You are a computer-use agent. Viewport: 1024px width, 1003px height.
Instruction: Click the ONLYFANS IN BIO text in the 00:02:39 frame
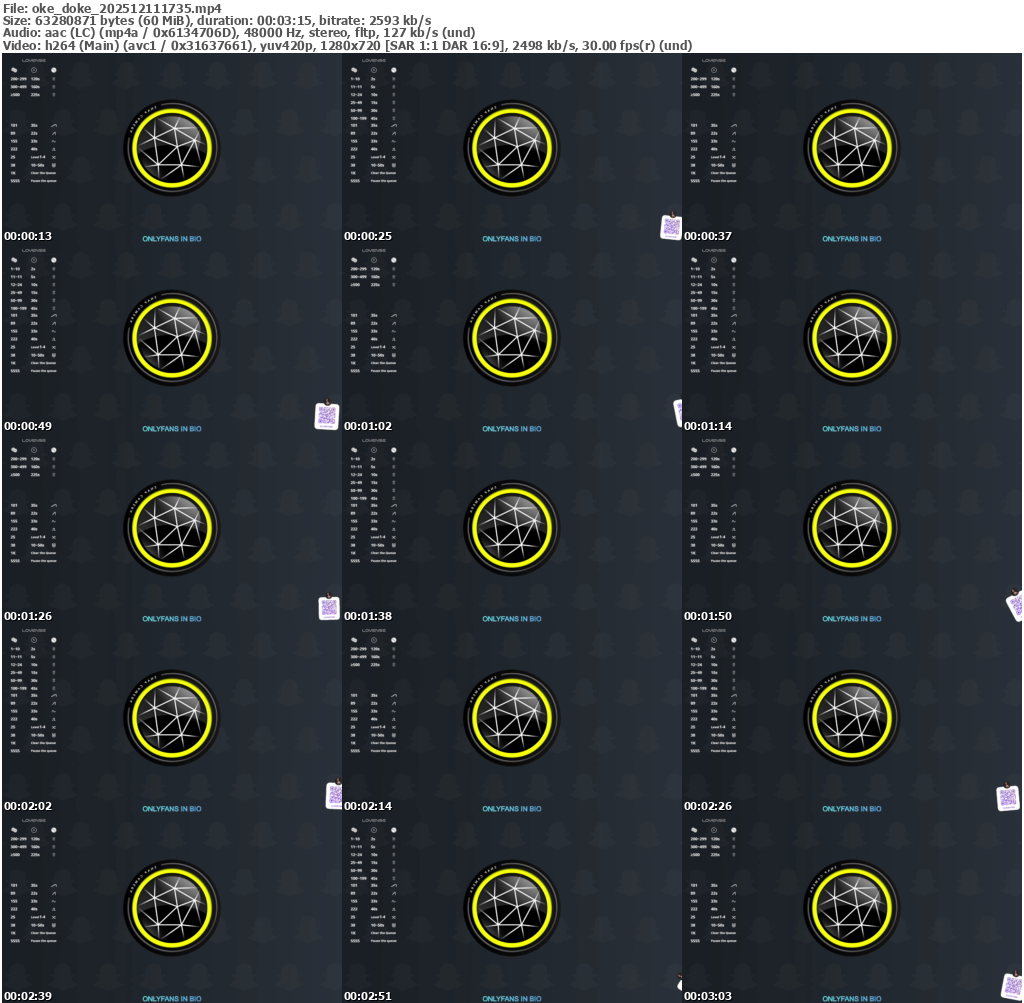coord(171,998)
